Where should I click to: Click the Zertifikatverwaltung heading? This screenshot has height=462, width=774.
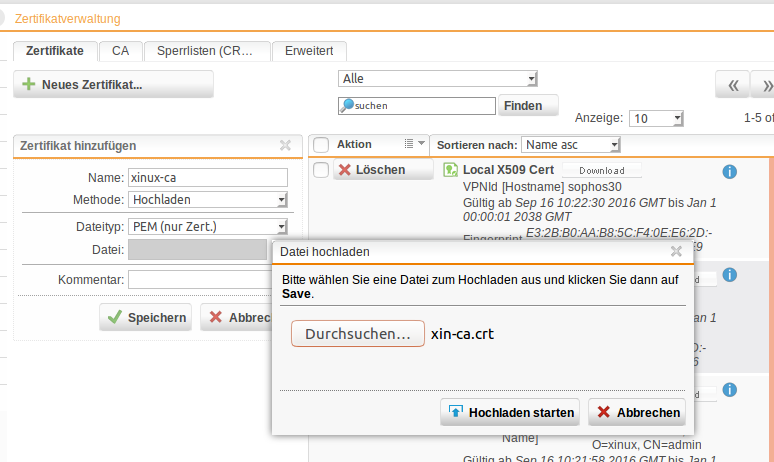coord(68,19)
